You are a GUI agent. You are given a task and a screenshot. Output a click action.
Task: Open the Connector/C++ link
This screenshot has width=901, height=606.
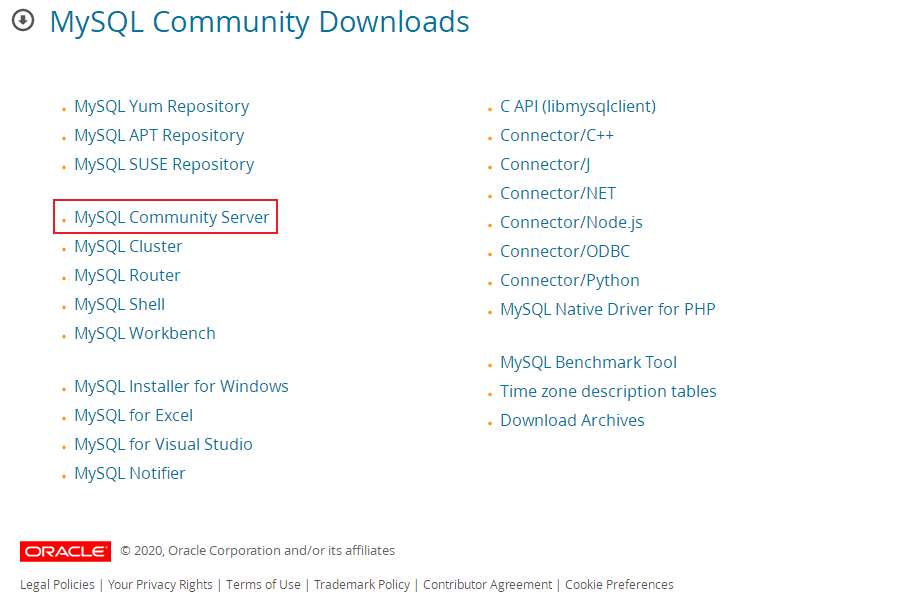pos(557,136)
